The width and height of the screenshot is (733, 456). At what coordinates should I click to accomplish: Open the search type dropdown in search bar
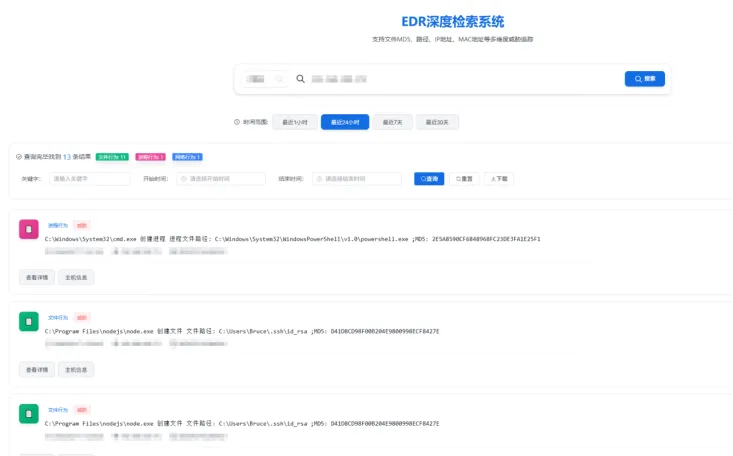pyautogui.click(x=265, y=79)
